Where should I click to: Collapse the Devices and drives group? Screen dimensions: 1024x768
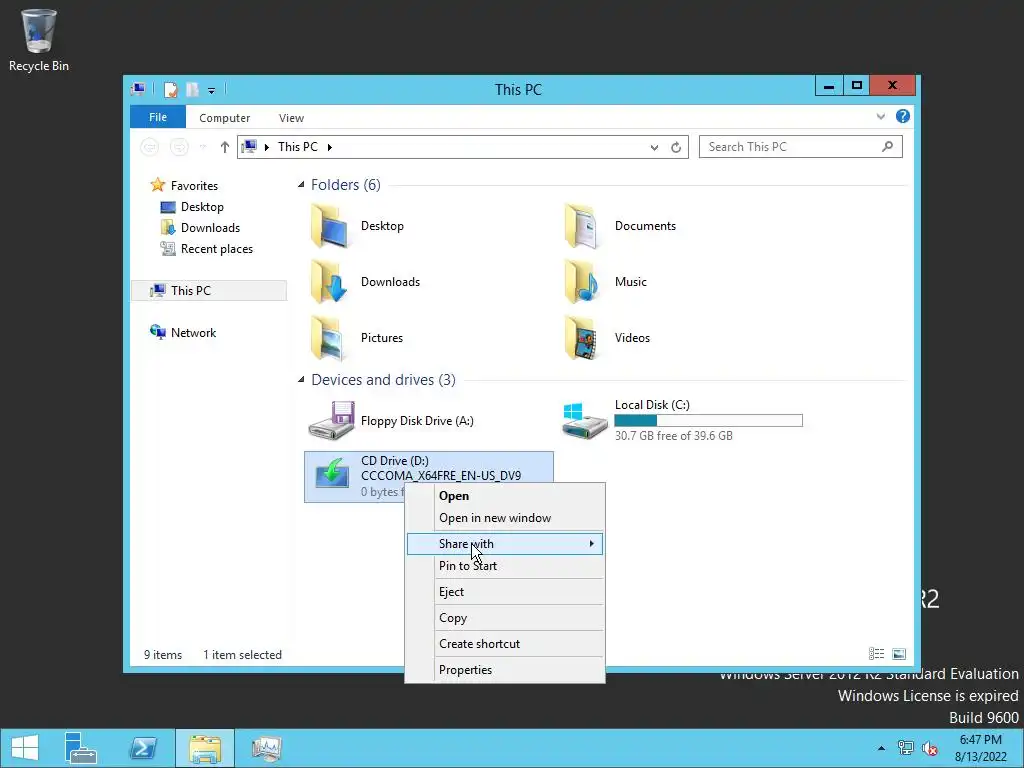coord(301,379)
